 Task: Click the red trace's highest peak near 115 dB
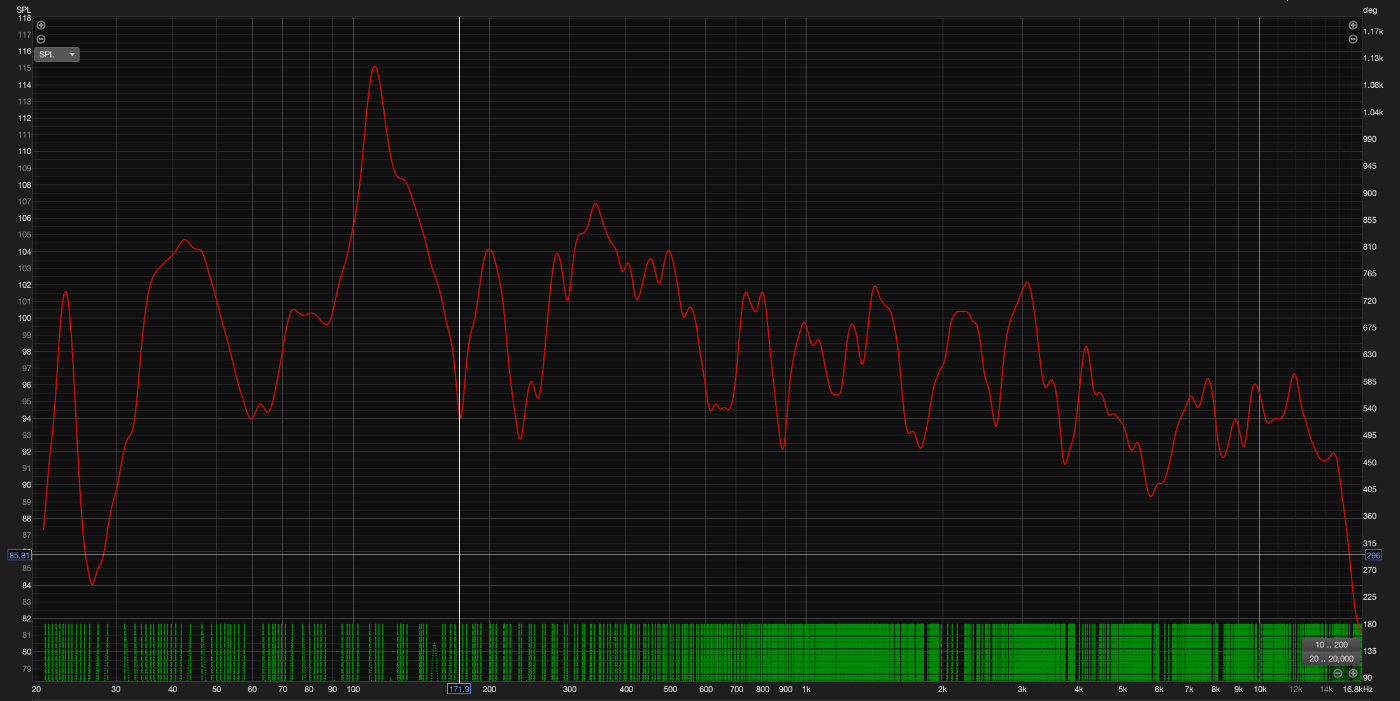(x=375, y=67)
